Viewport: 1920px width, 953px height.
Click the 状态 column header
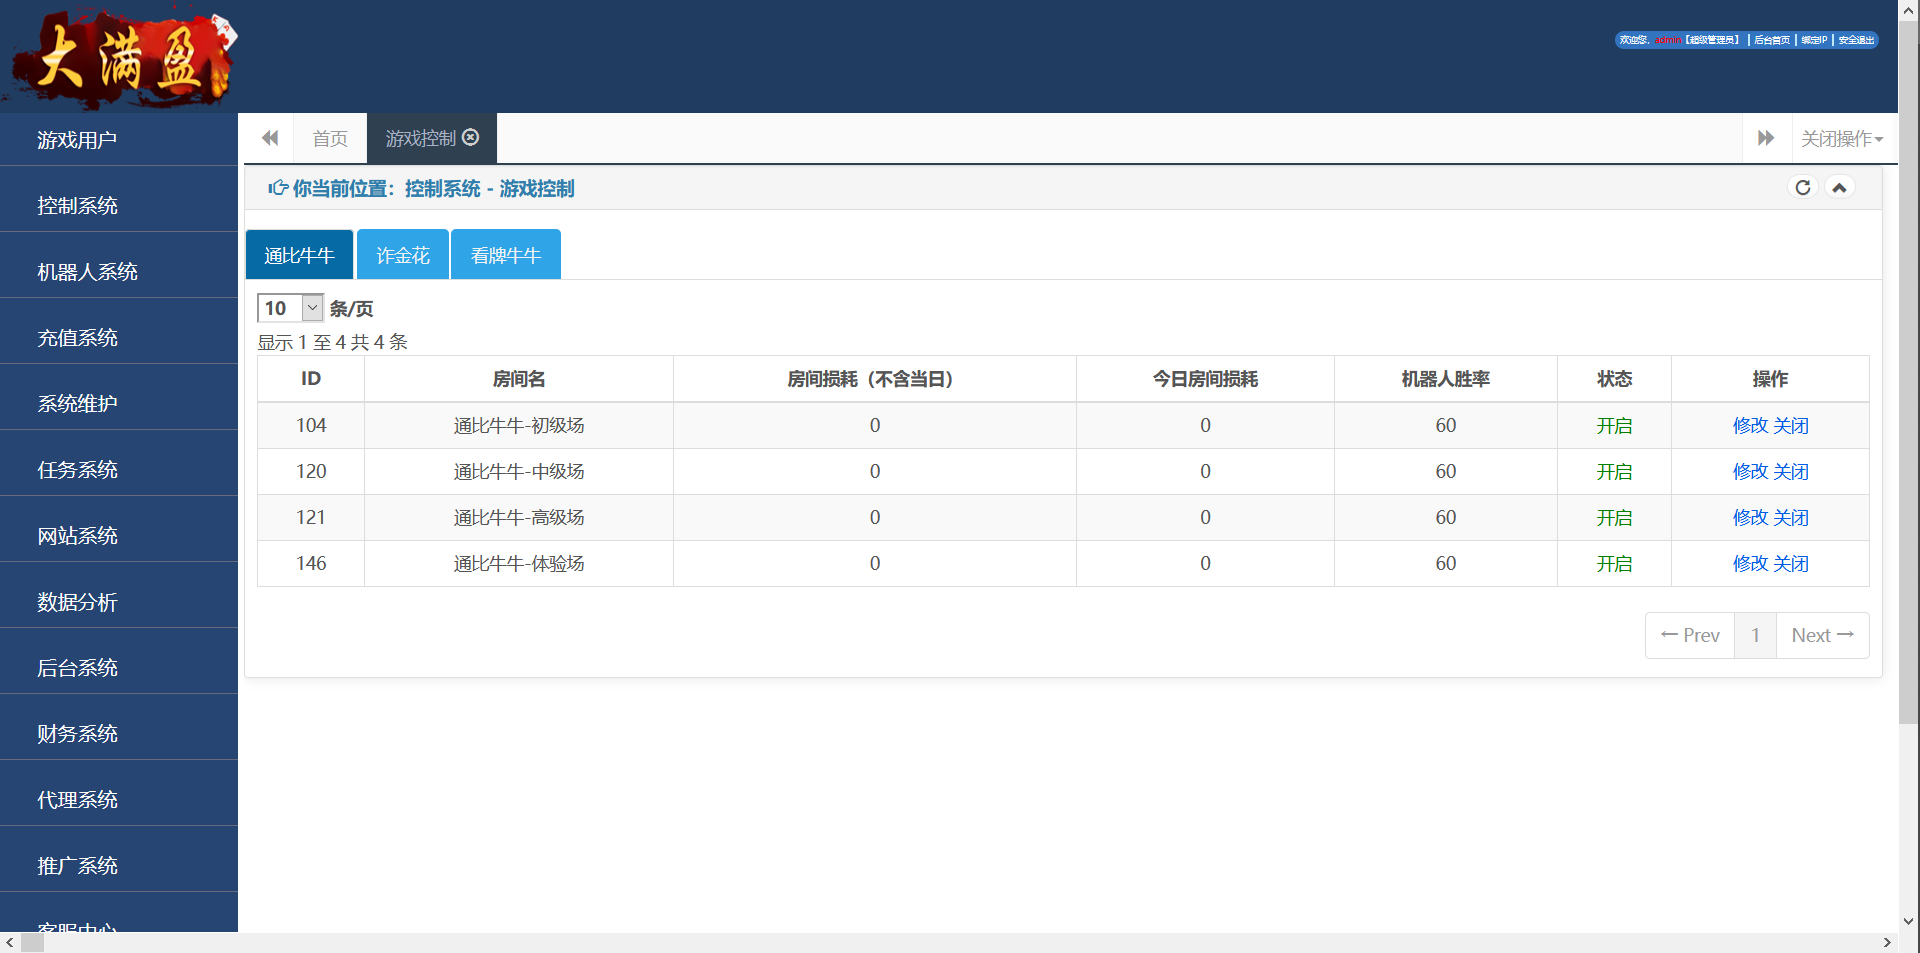pos(1614,379)
